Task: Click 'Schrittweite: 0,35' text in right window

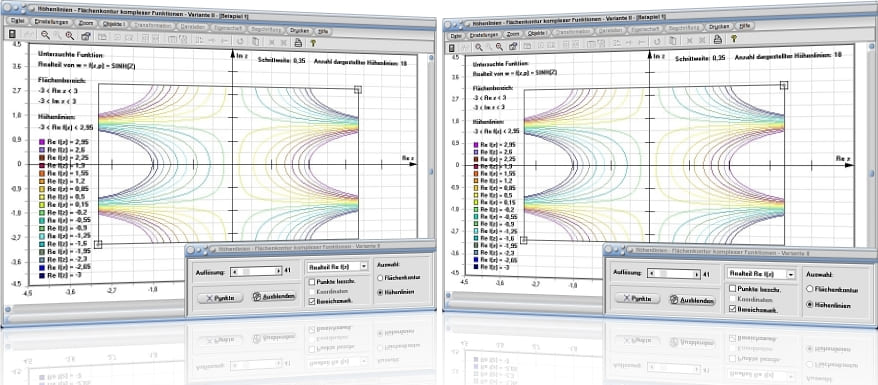Action: click(700, 57)
